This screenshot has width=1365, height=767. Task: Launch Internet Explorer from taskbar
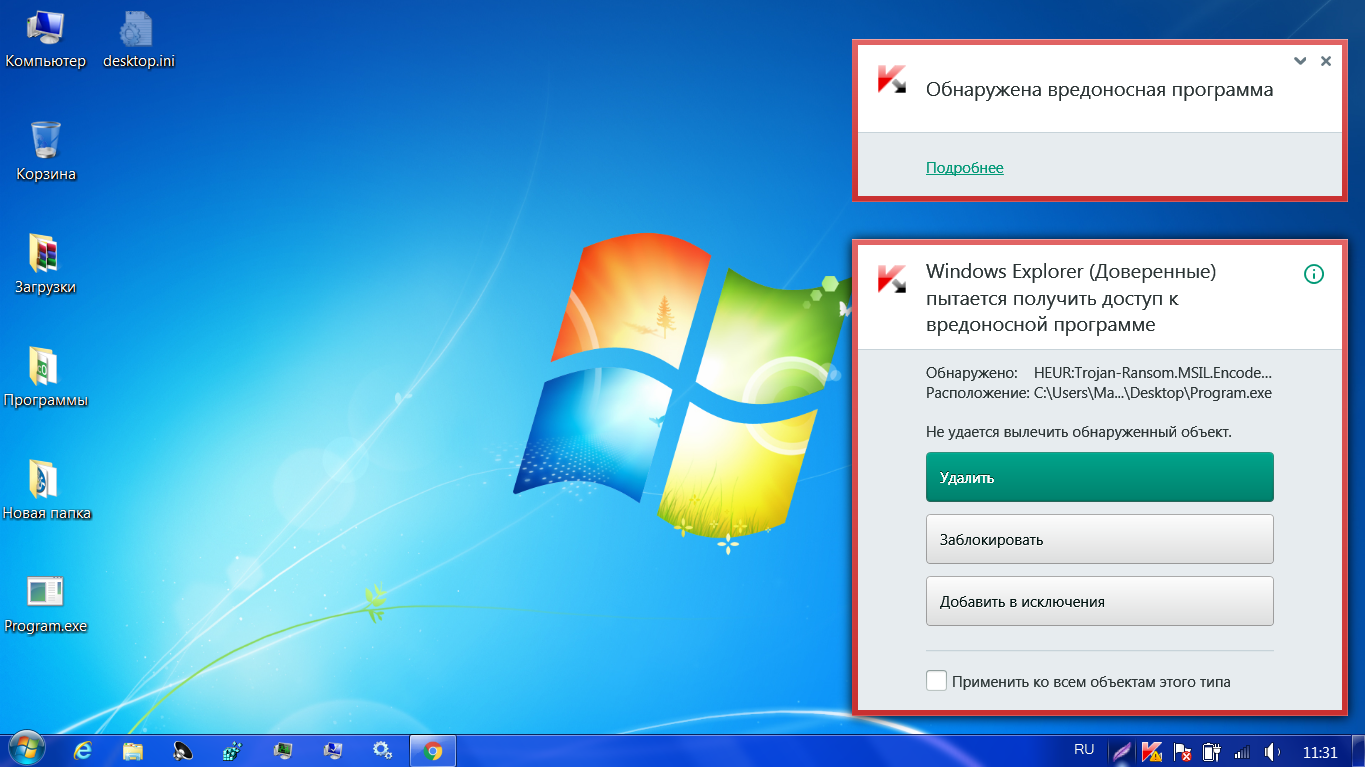tap(83, 751)
